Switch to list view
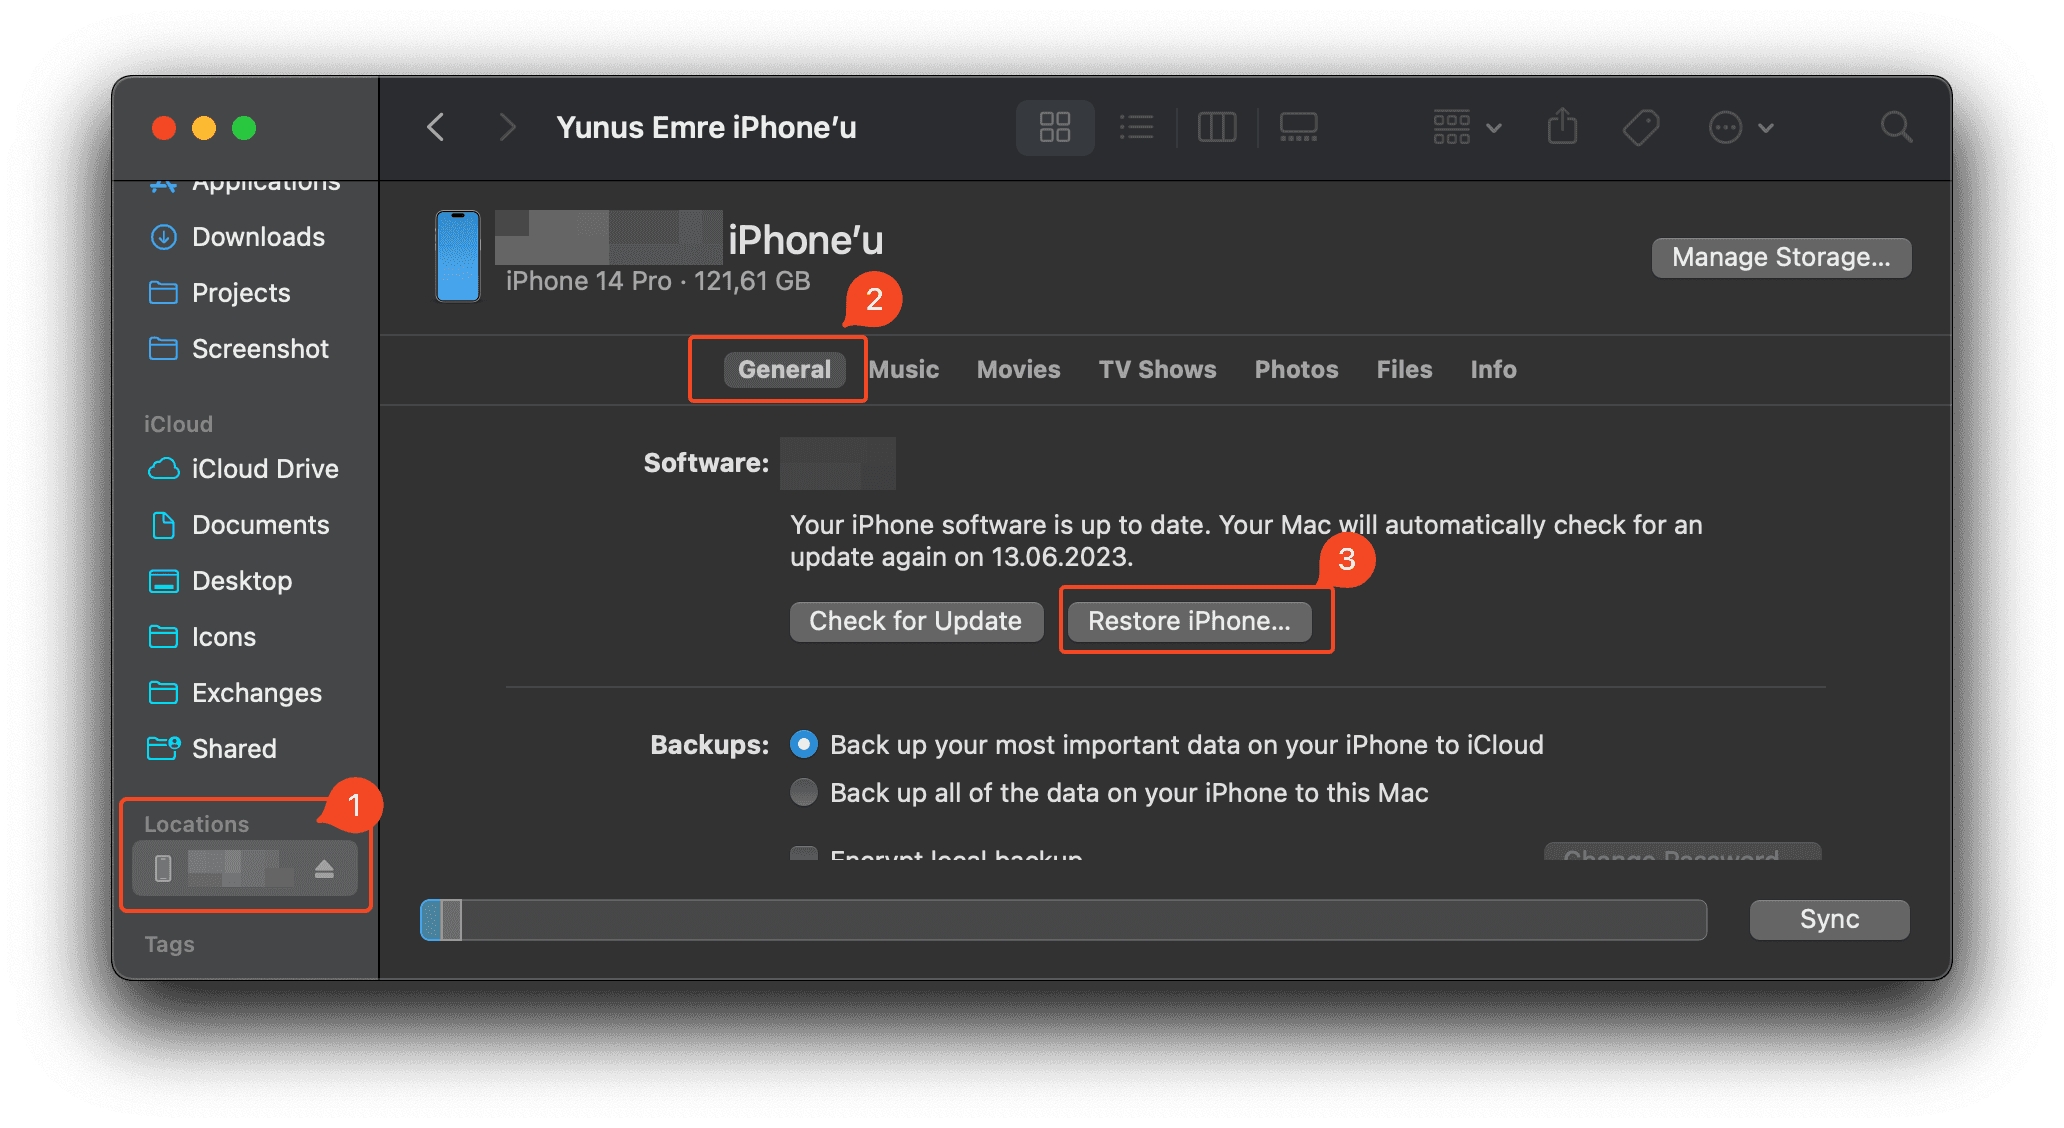The width and height of the screenshot is (2064, 1128). (x=1137, y=127)
